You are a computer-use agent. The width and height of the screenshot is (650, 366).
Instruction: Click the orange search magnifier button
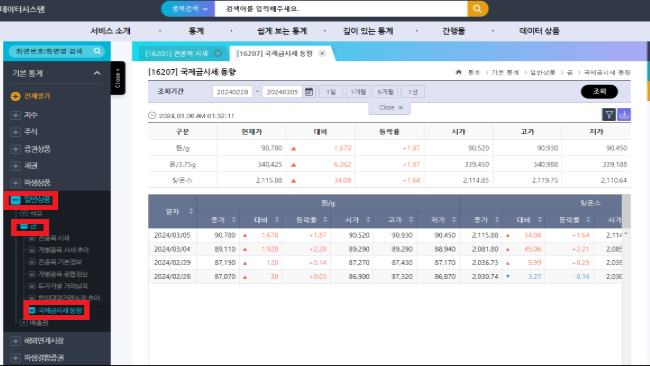click(x=478, y=9)
